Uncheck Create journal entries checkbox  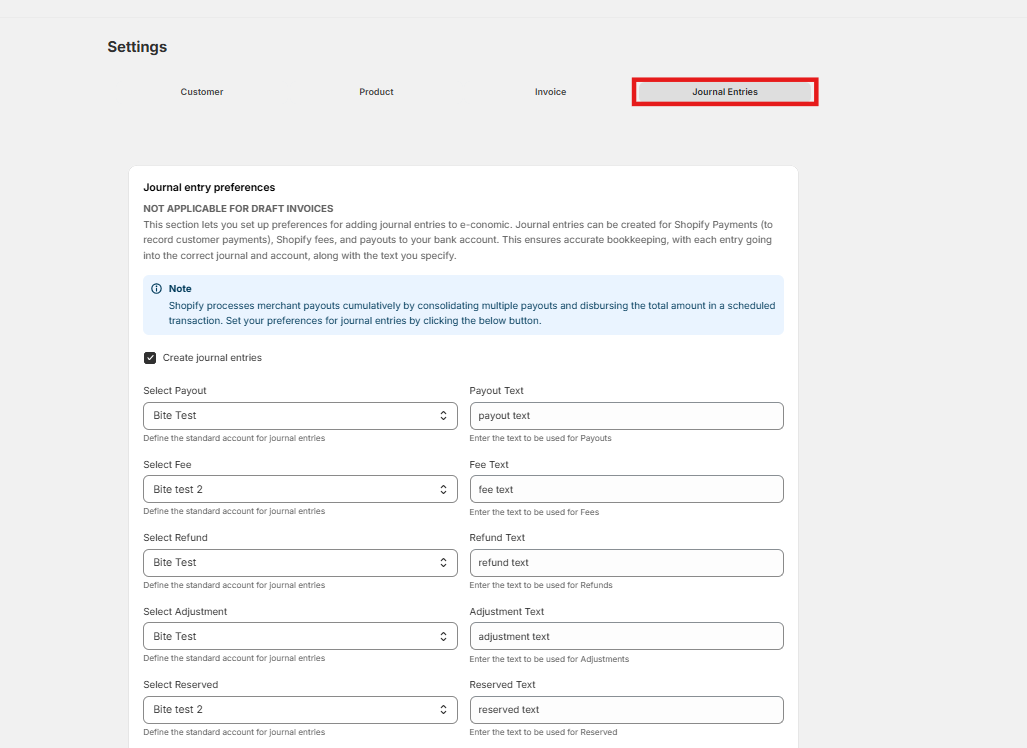click(x=150, y=358)
